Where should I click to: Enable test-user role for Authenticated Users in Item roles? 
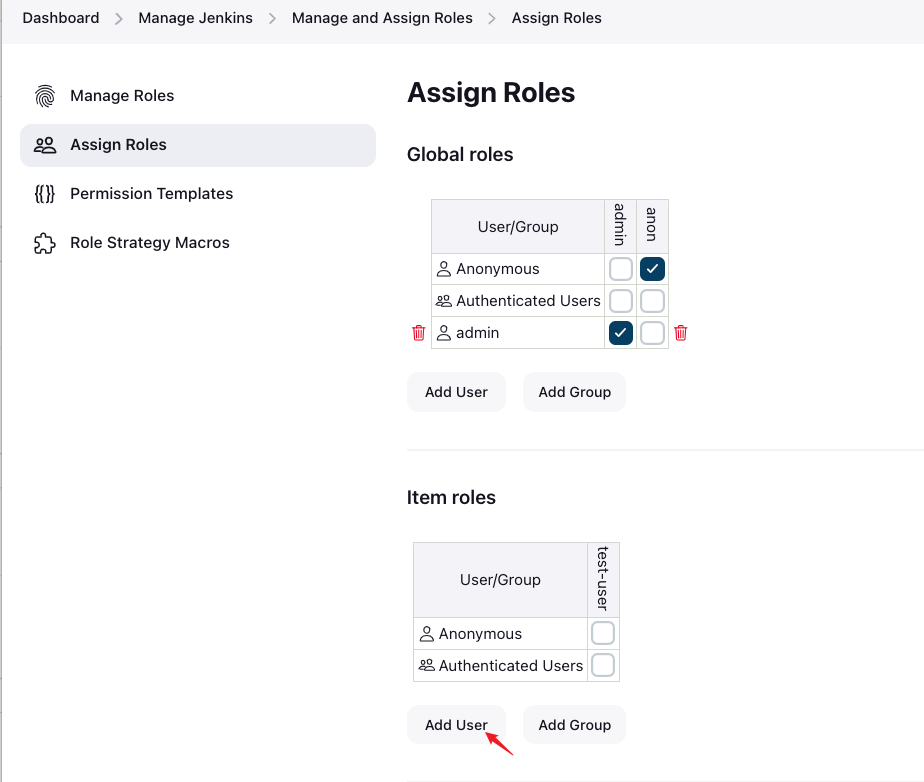(x=603, y=665)
